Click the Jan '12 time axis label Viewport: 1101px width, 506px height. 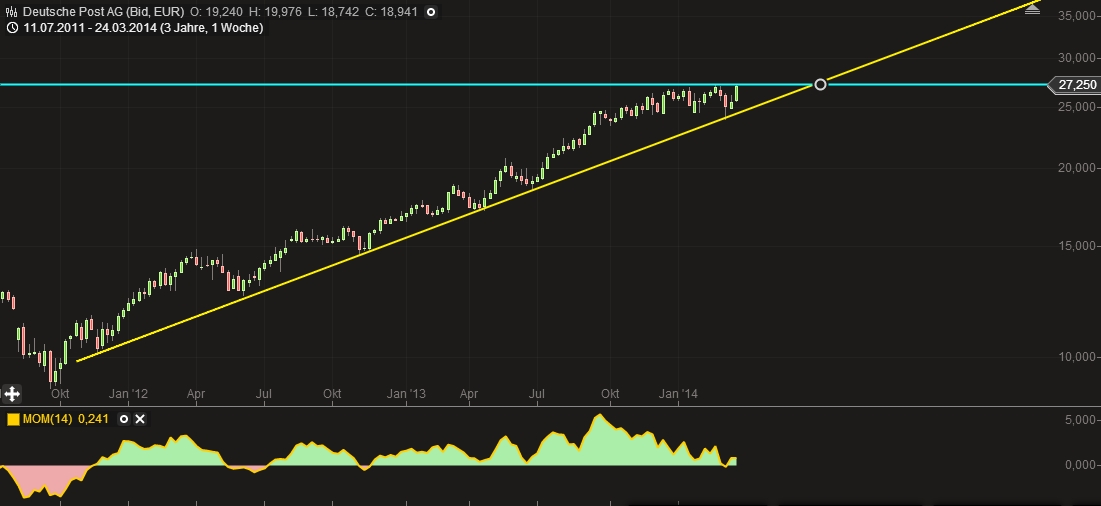tap(128, 394)
